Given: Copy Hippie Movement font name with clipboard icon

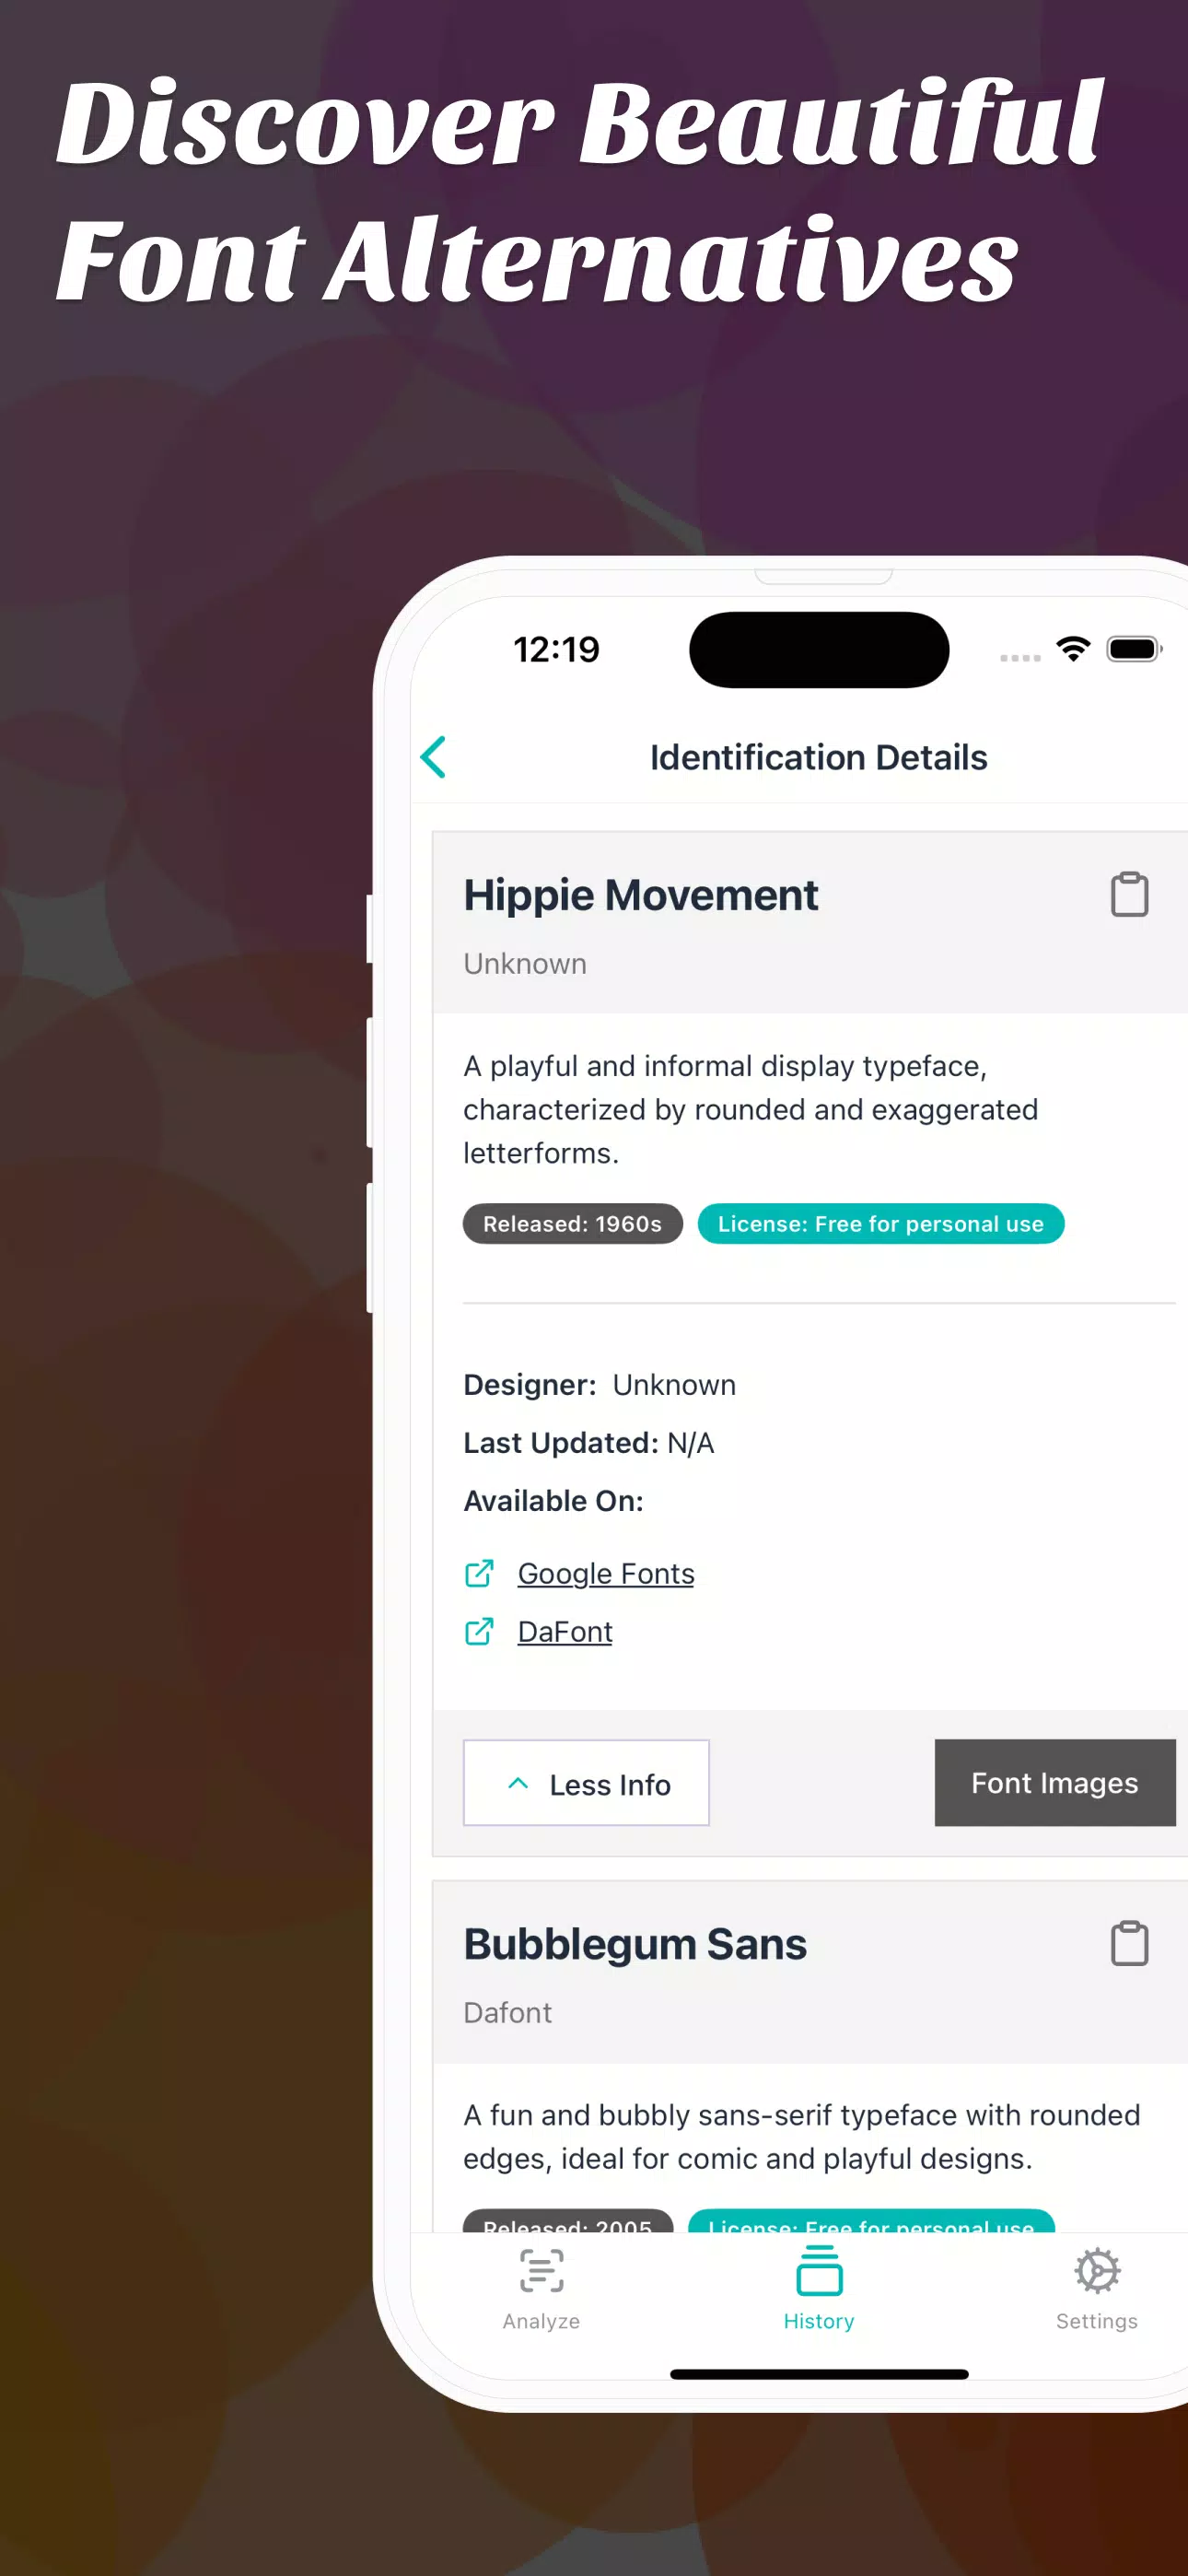Looking at the screenshot, I should click(x=1129, y=894).
